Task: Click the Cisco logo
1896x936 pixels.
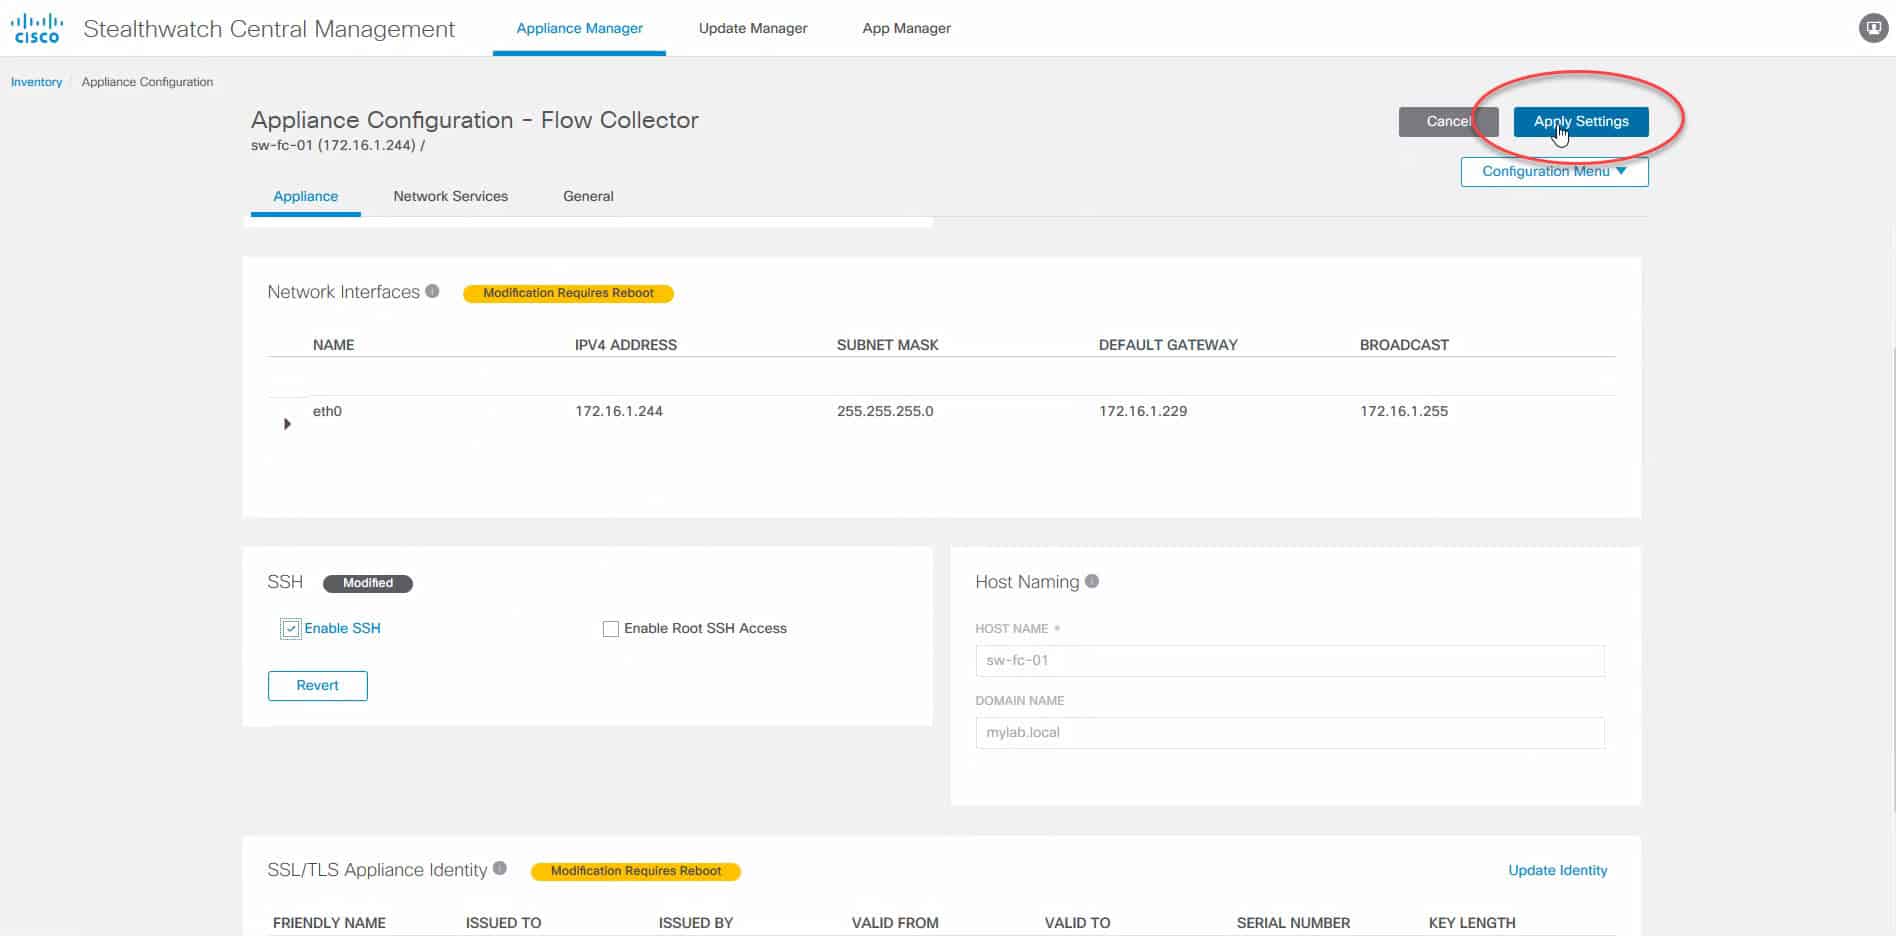Action: click(37, 28)
